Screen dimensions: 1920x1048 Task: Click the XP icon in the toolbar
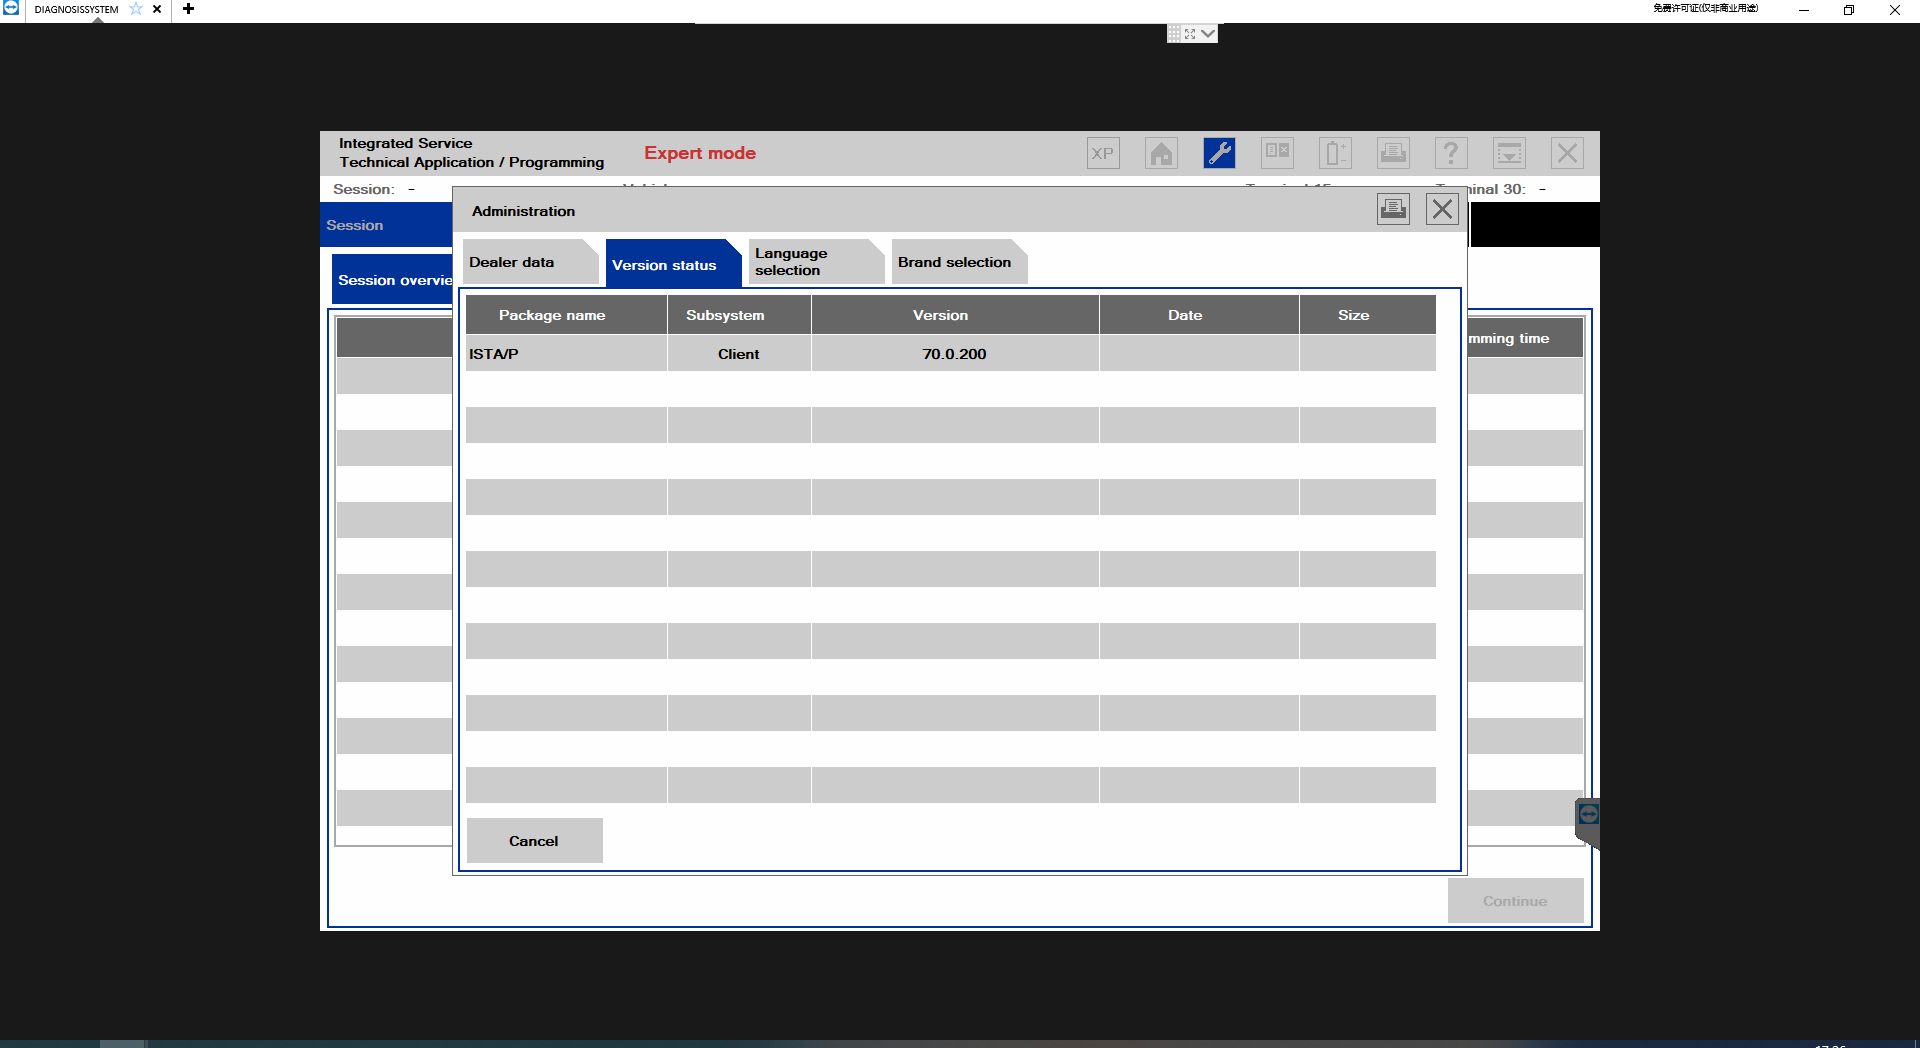[x=1103, y=153]
